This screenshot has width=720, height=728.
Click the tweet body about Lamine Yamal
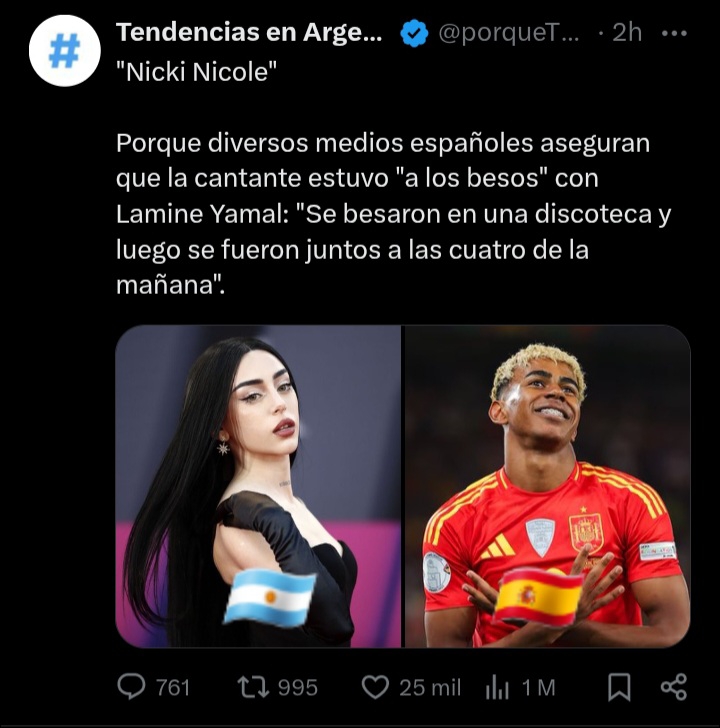coord(394,214)
